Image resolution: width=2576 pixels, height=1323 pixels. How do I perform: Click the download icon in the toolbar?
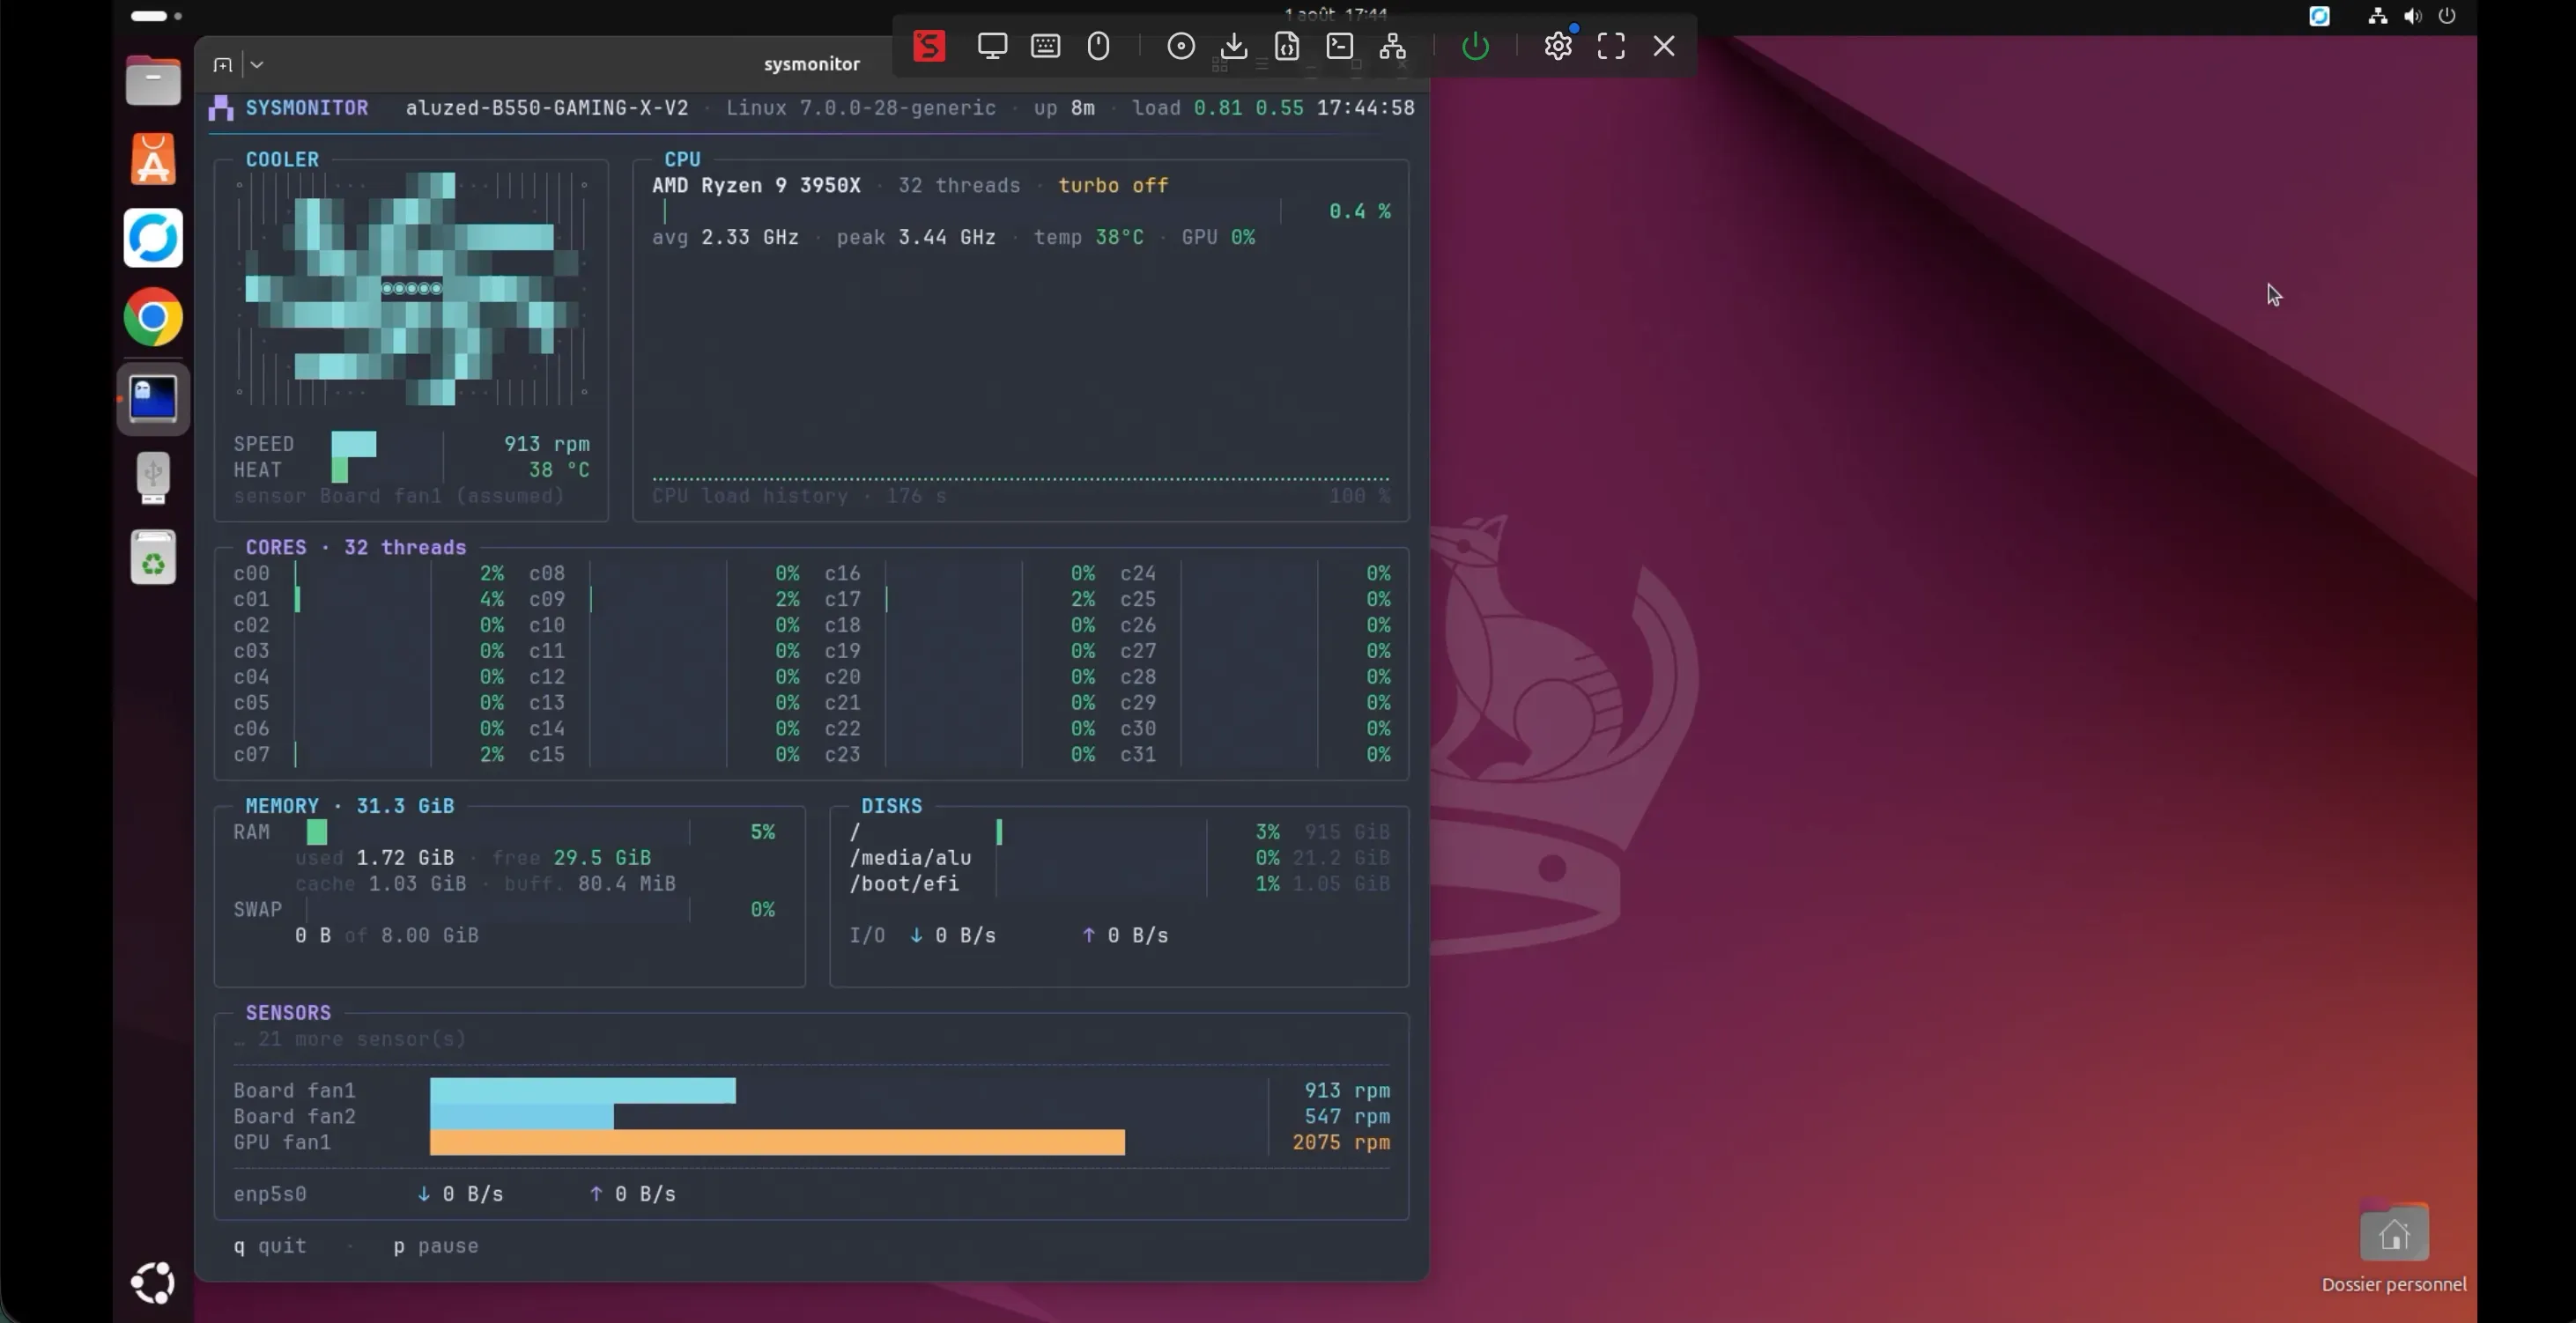(1233, 46)
